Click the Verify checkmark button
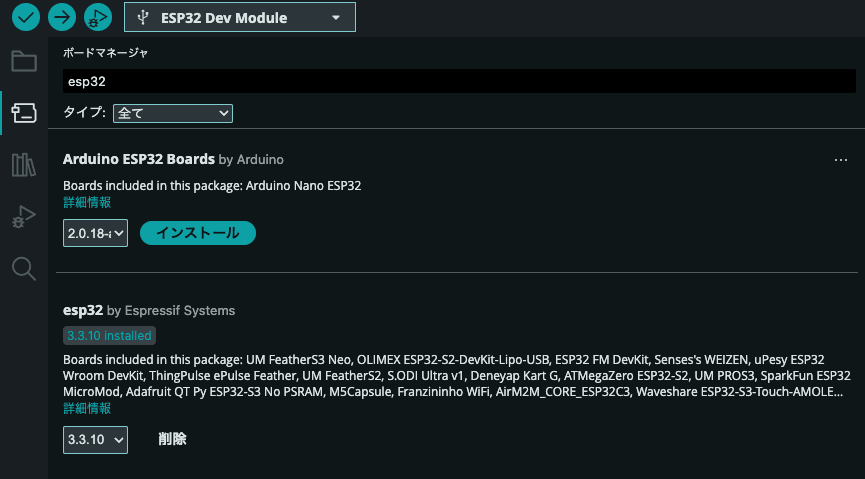This screenshot has width=865, height=479. click(26, 17)
